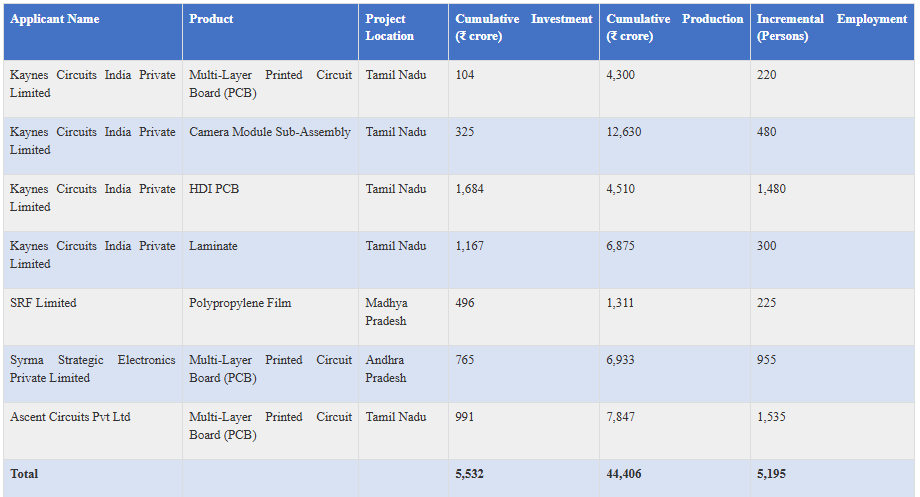Click the Polypropylene Film product cell
920x497 pixels.
(240, 303)
